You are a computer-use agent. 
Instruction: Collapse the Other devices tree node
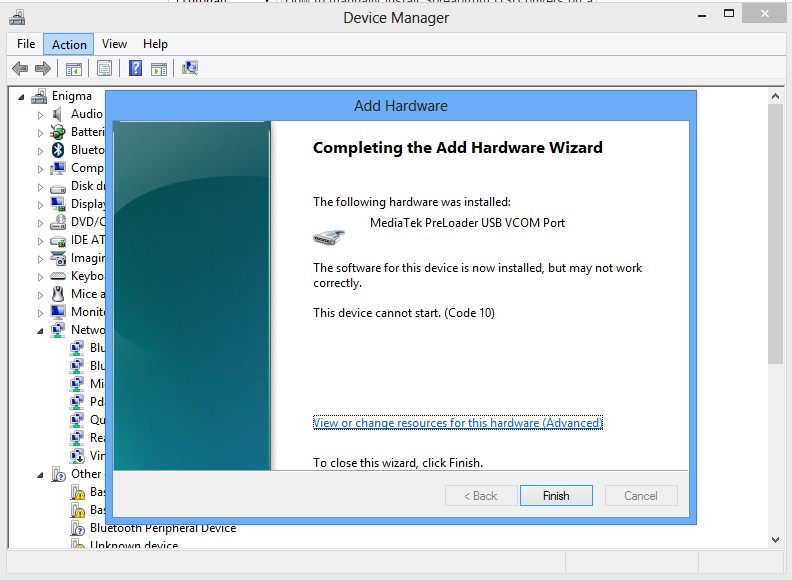click(40, 475)
